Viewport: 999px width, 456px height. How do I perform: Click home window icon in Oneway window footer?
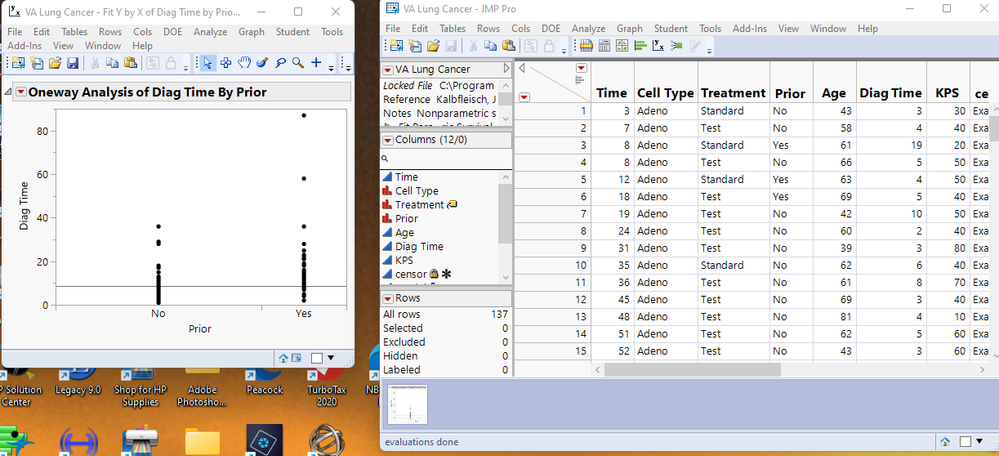click(x=285, y=358)
